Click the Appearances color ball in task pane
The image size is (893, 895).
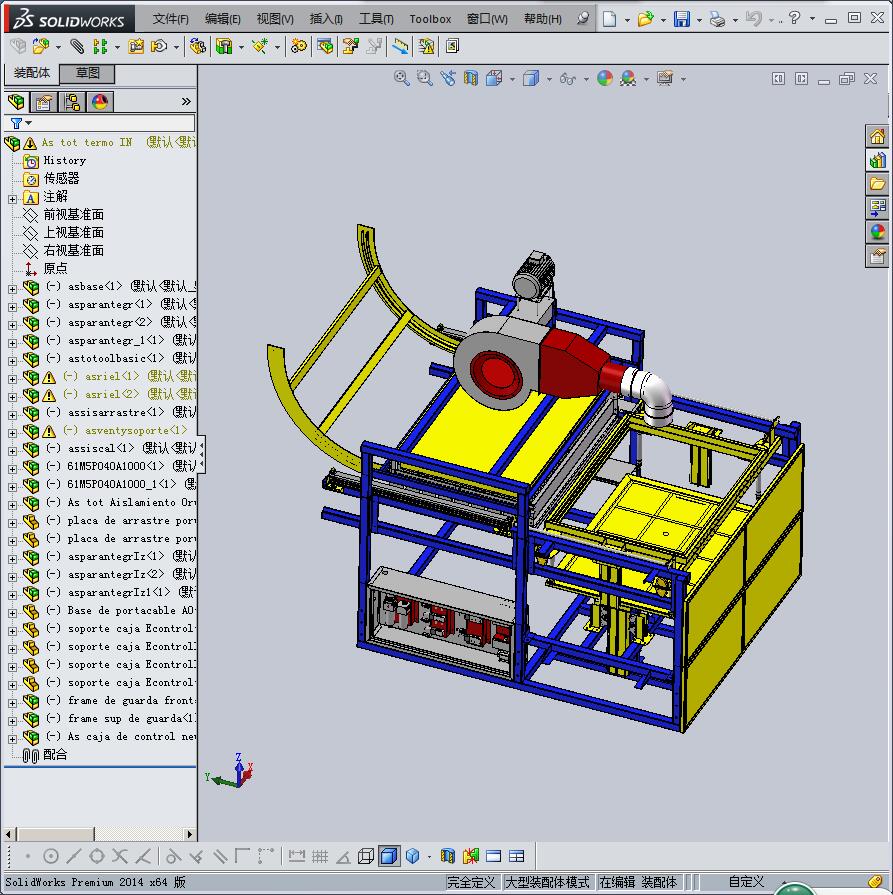point(876,232)
